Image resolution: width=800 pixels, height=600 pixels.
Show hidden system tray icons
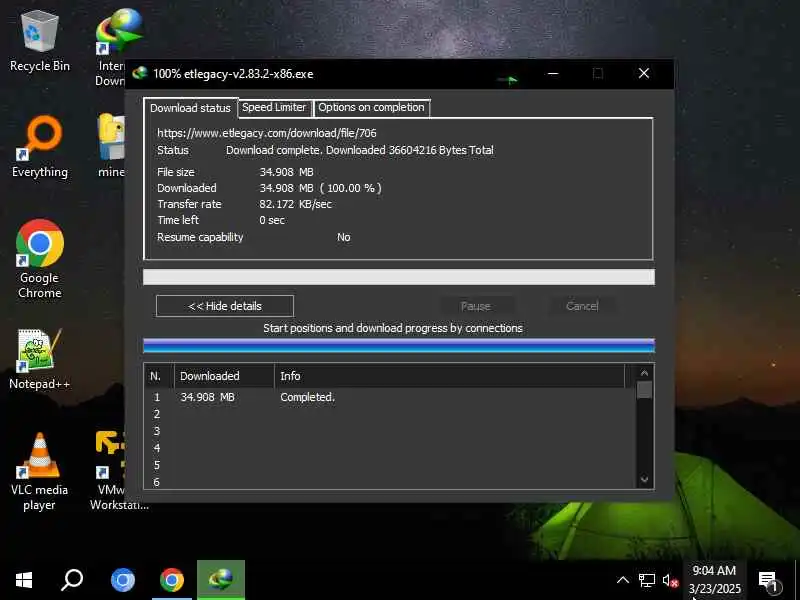(x=622, y=580)
